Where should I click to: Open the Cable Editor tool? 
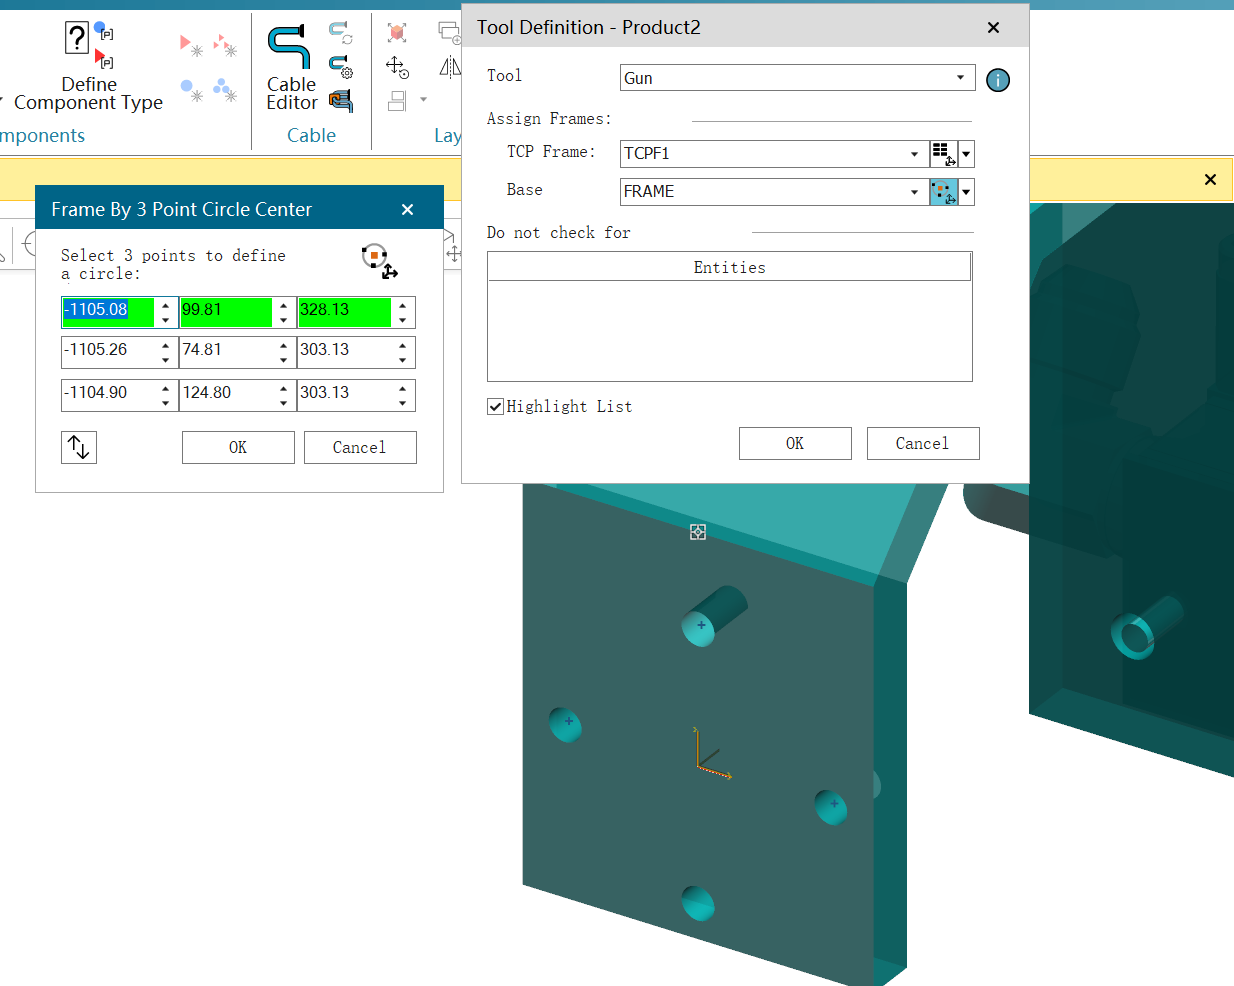coord(291,67)
